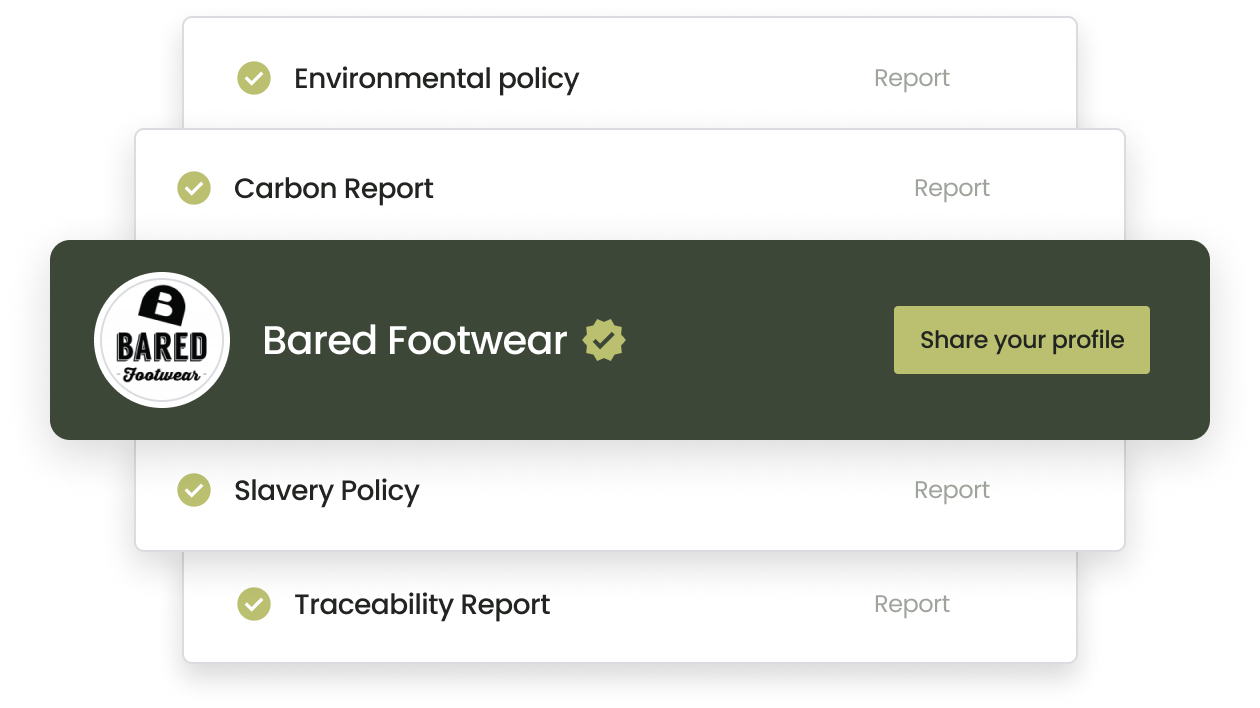Click the Bared Footwear profile name
Screen dimensions: 1260x708
[x=415, y=341]
